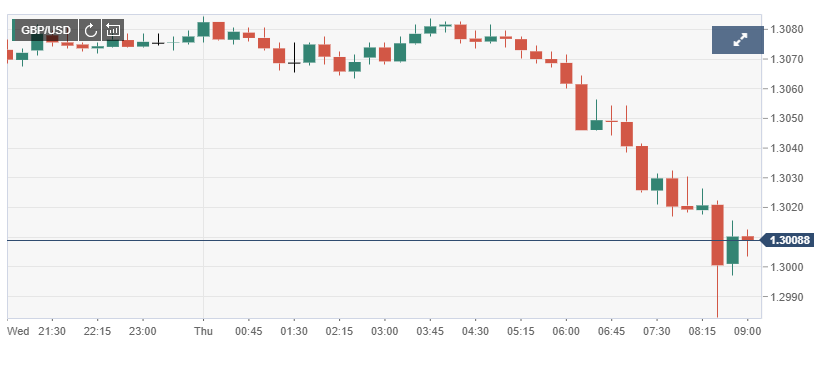This screenshot has height=369, width=818.
Task: Click the 23:00 time axis label
Action: (142, 331)
